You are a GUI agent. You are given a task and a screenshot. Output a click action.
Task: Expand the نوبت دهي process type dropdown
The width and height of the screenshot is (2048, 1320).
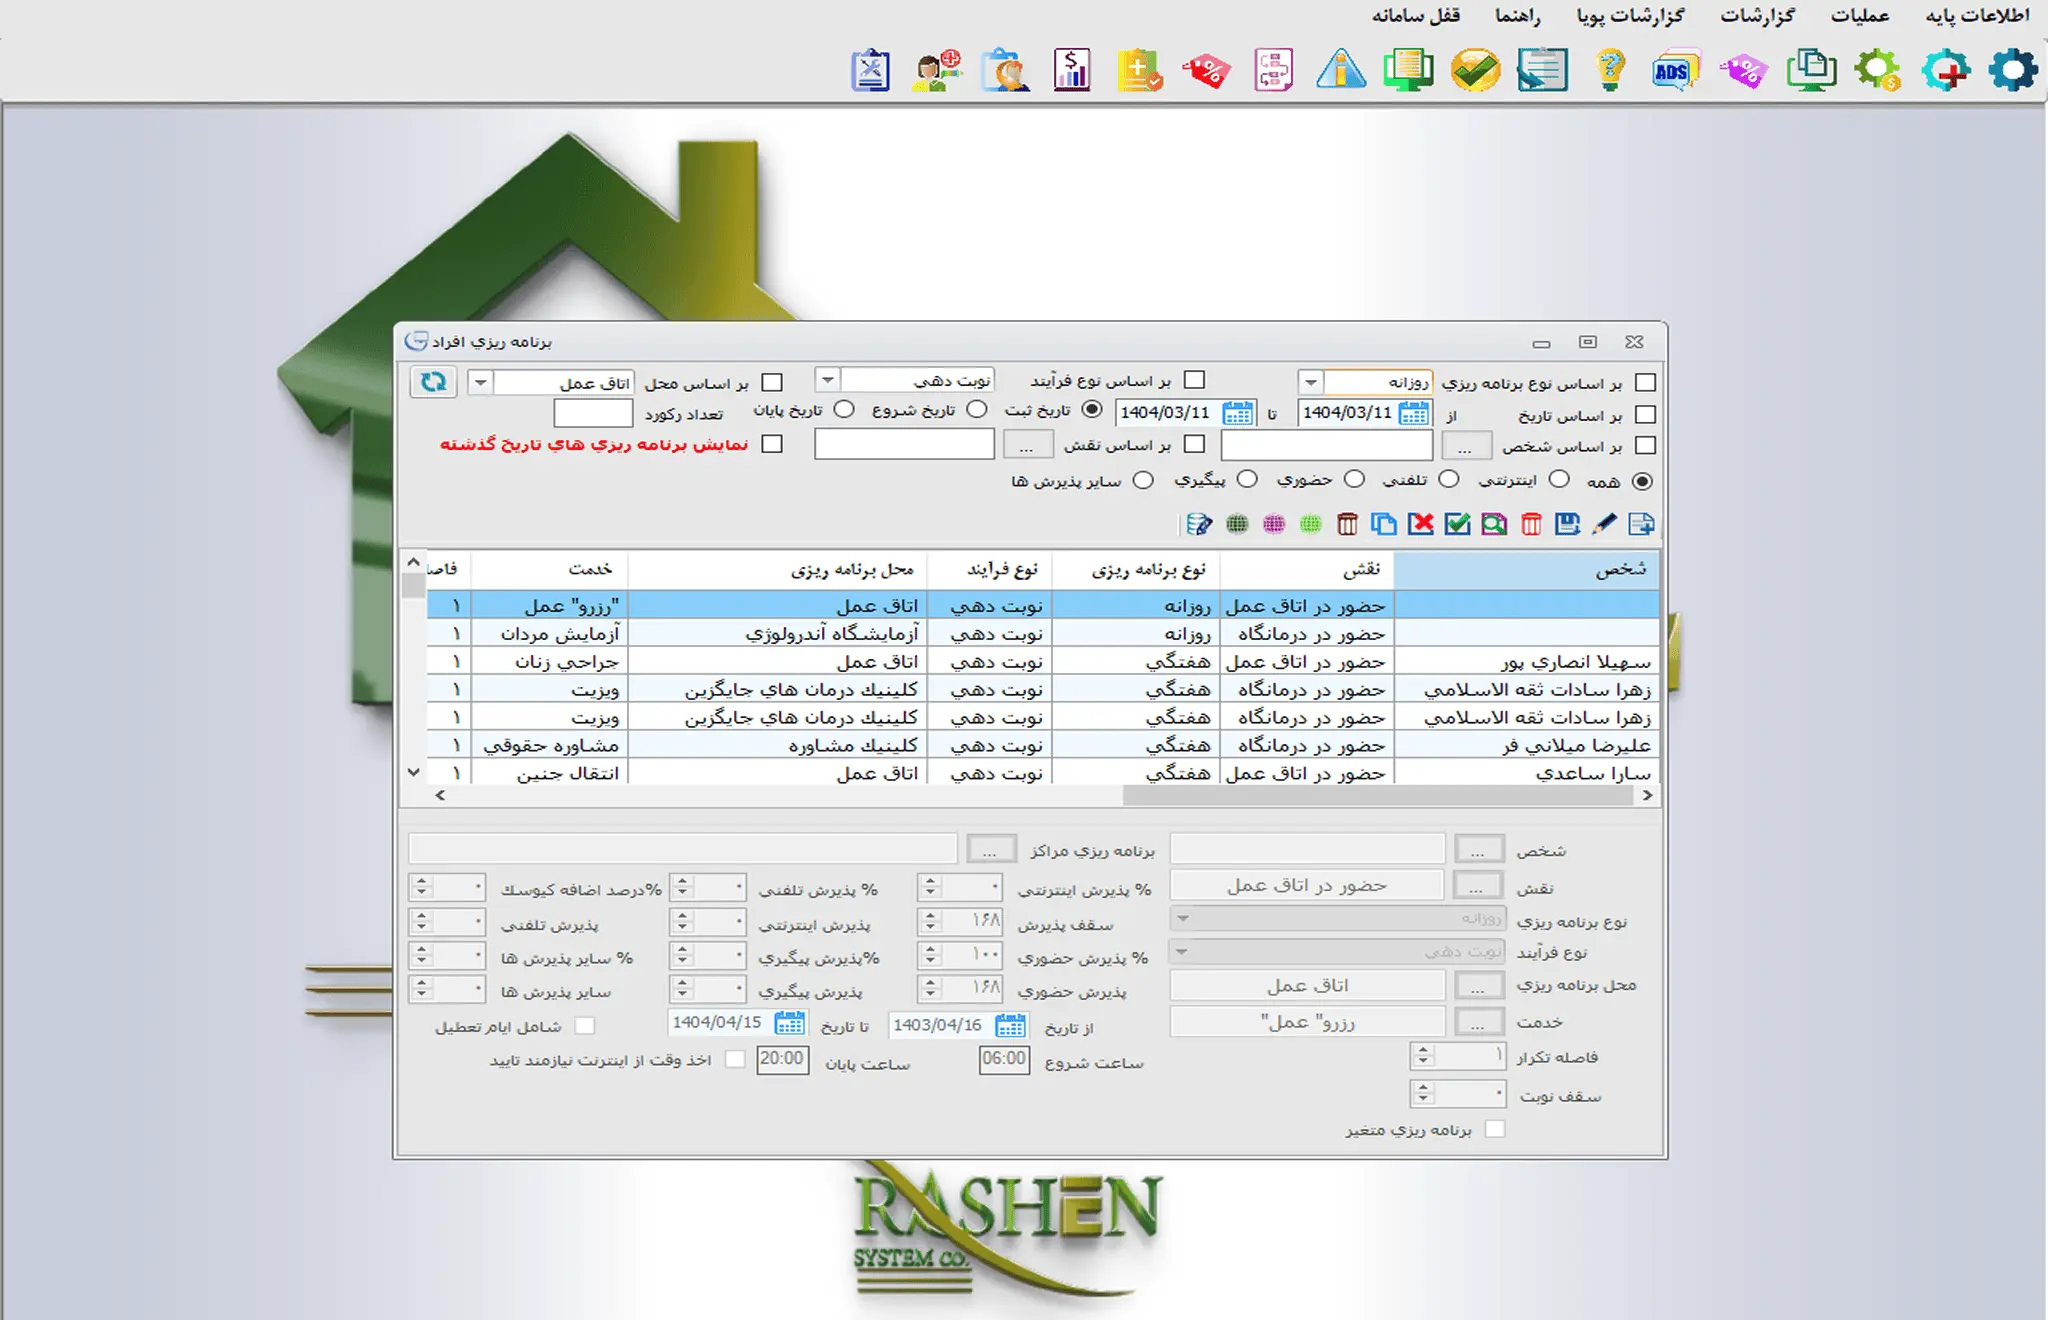[827, 381]
